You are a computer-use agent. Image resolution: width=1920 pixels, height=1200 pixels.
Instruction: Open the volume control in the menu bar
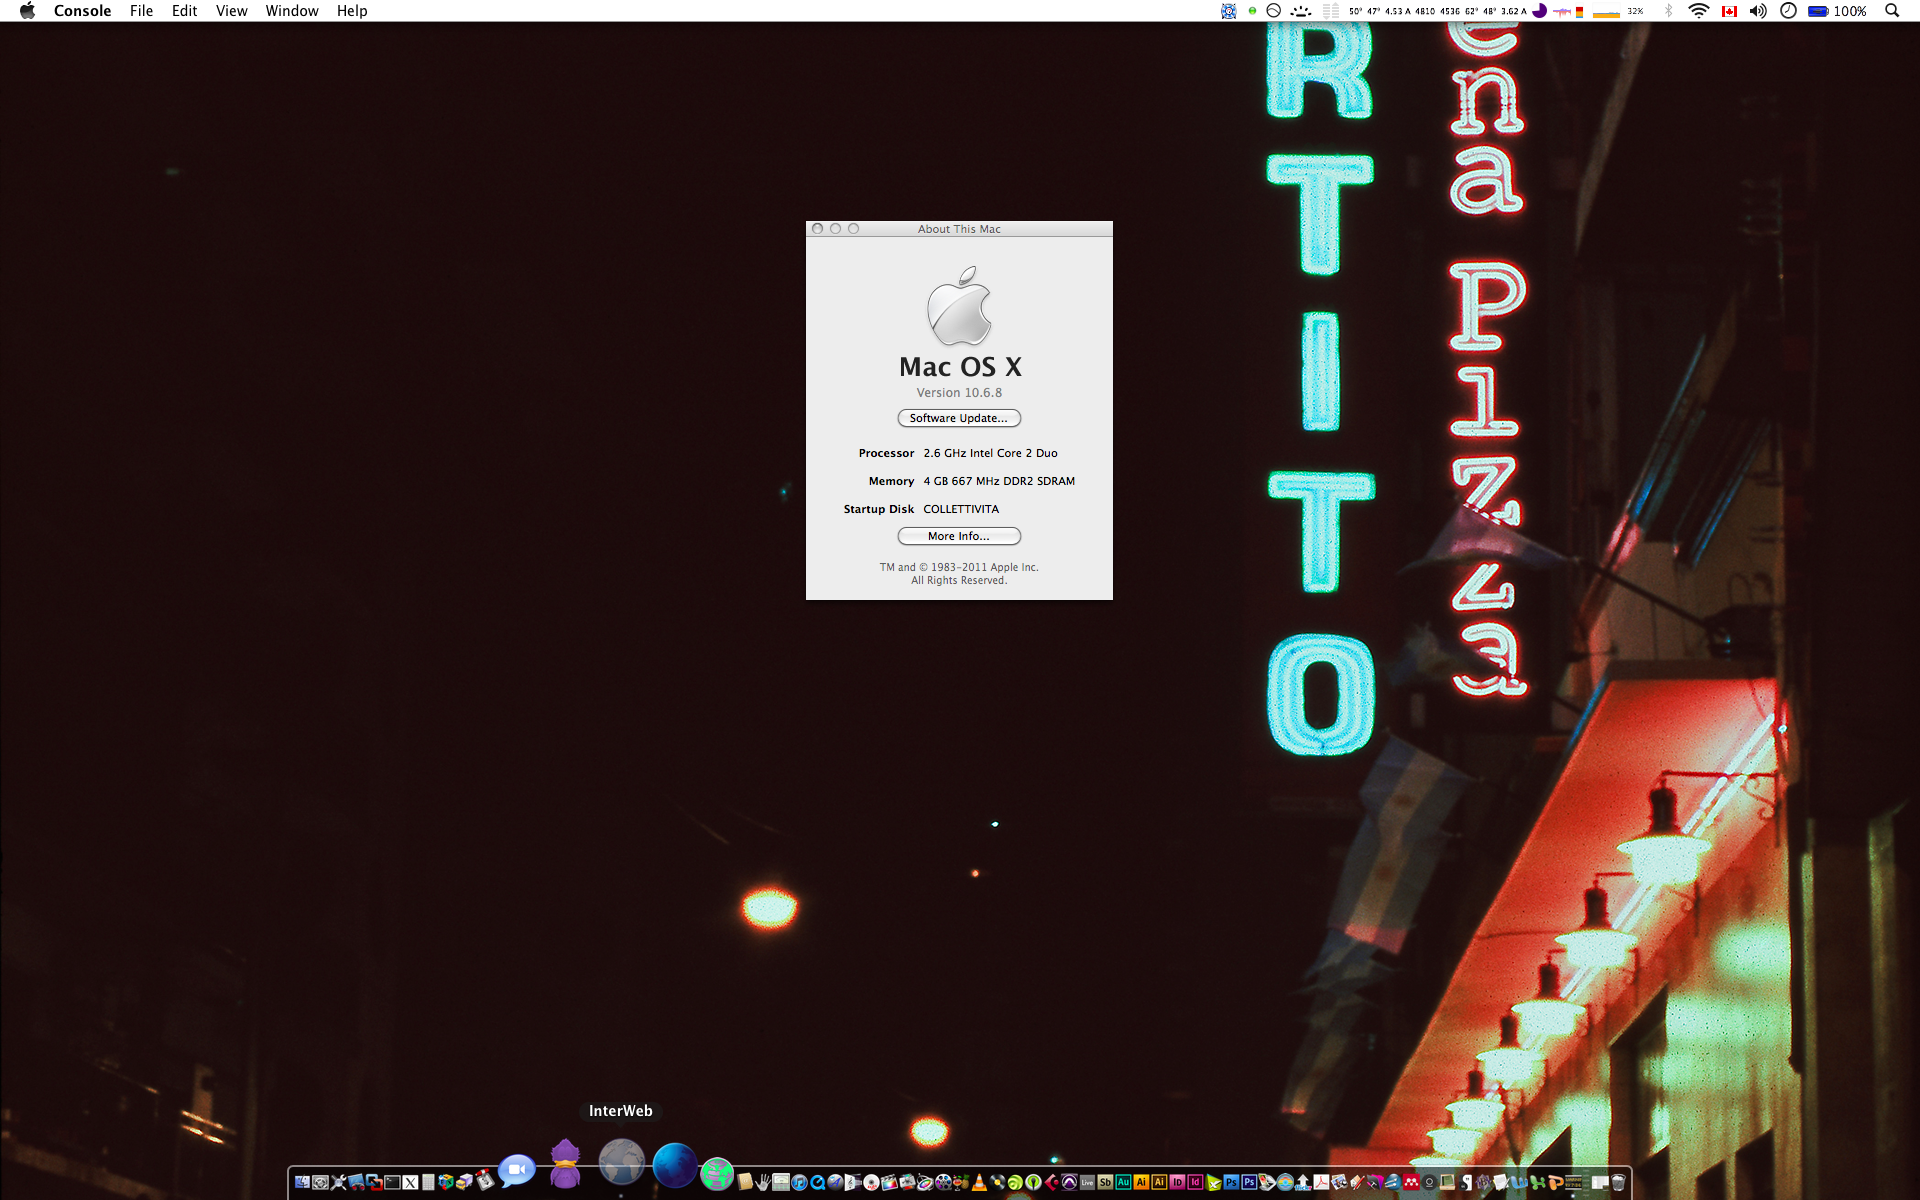(1757, 11)
